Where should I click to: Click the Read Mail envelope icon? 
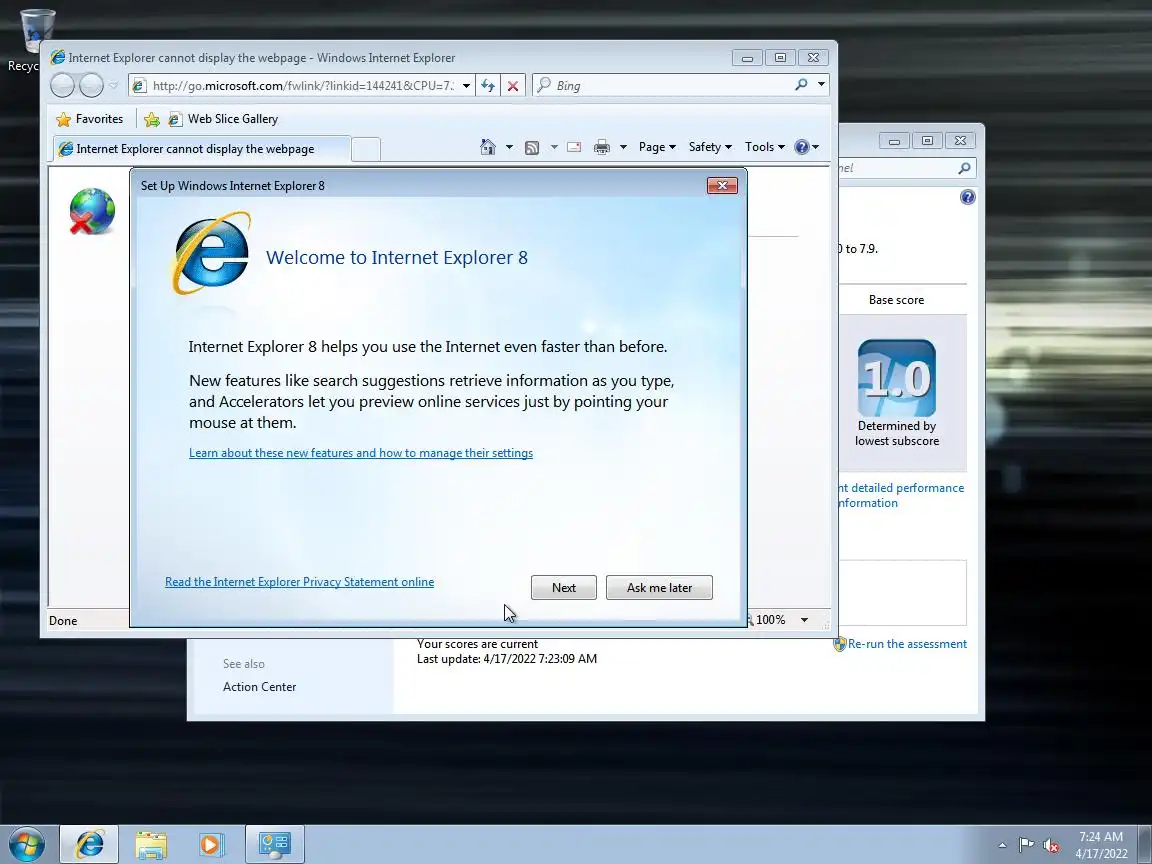[x=575, y=147]
